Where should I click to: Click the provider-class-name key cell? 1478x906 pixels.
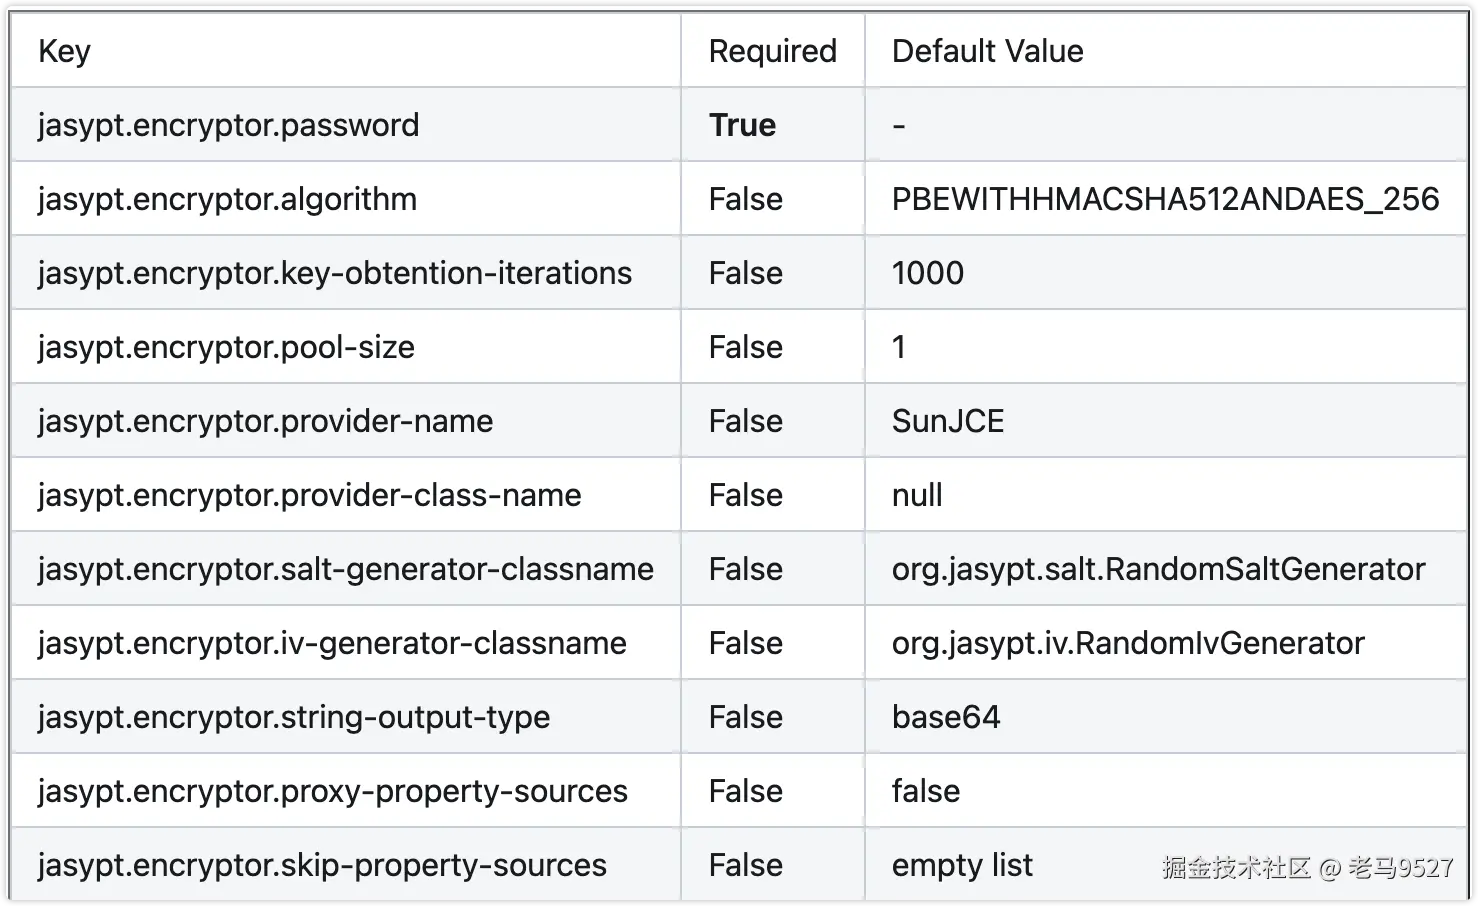point(309,495)
